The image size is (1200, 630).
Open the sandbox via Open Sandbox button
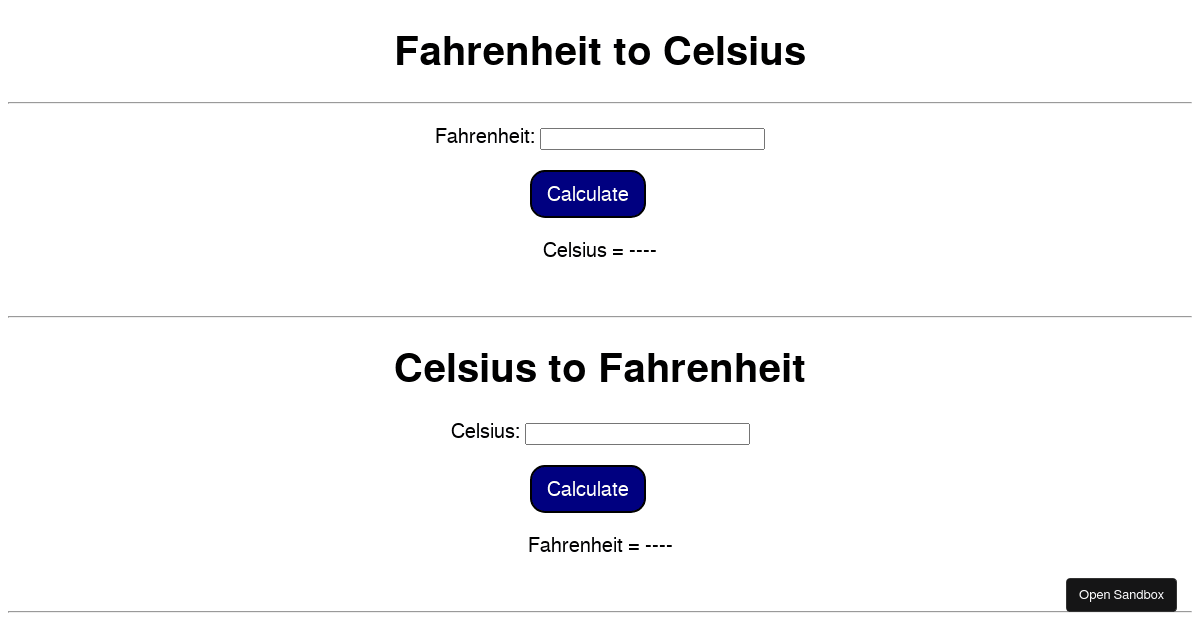click(x=1121, y=595)
